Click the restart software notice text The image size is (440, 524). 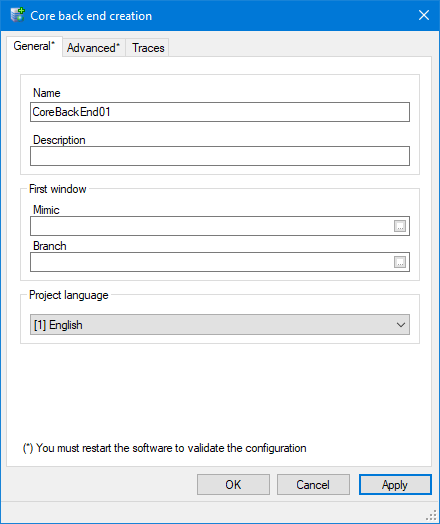(x=164, y=448)
